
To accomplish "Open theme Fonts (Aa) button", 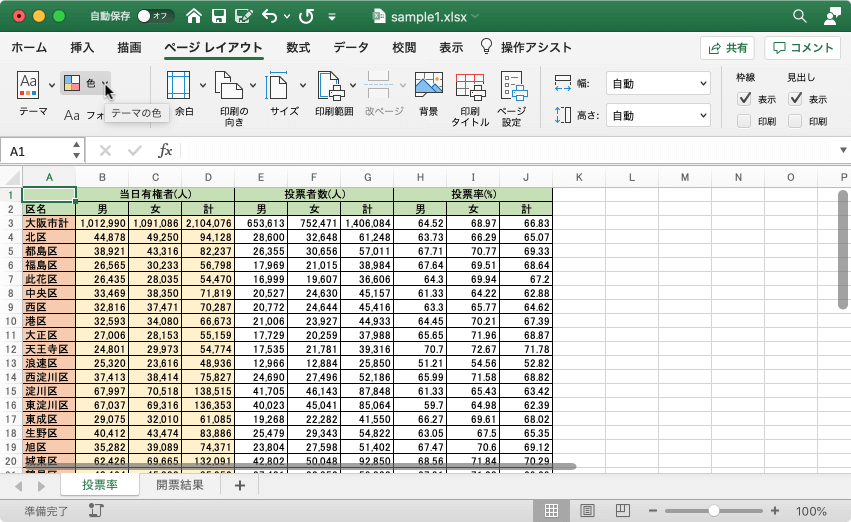I will tap(72, 115).
